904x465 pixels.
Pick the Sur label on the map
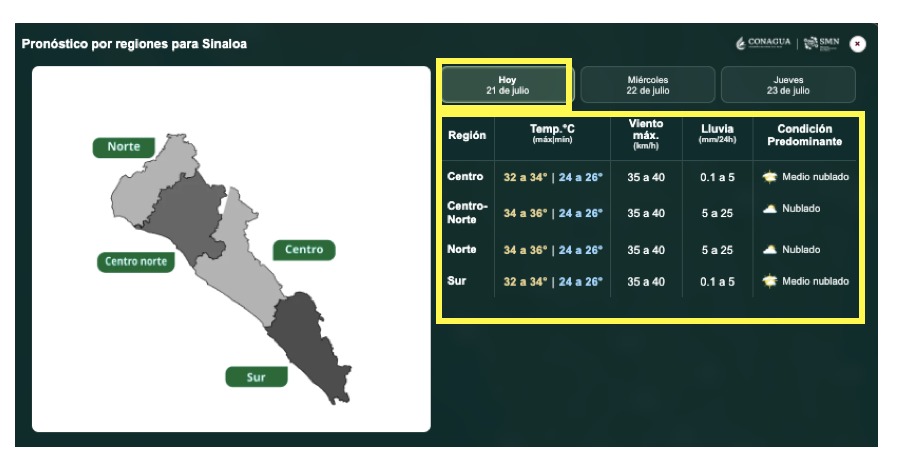(256, 377)
